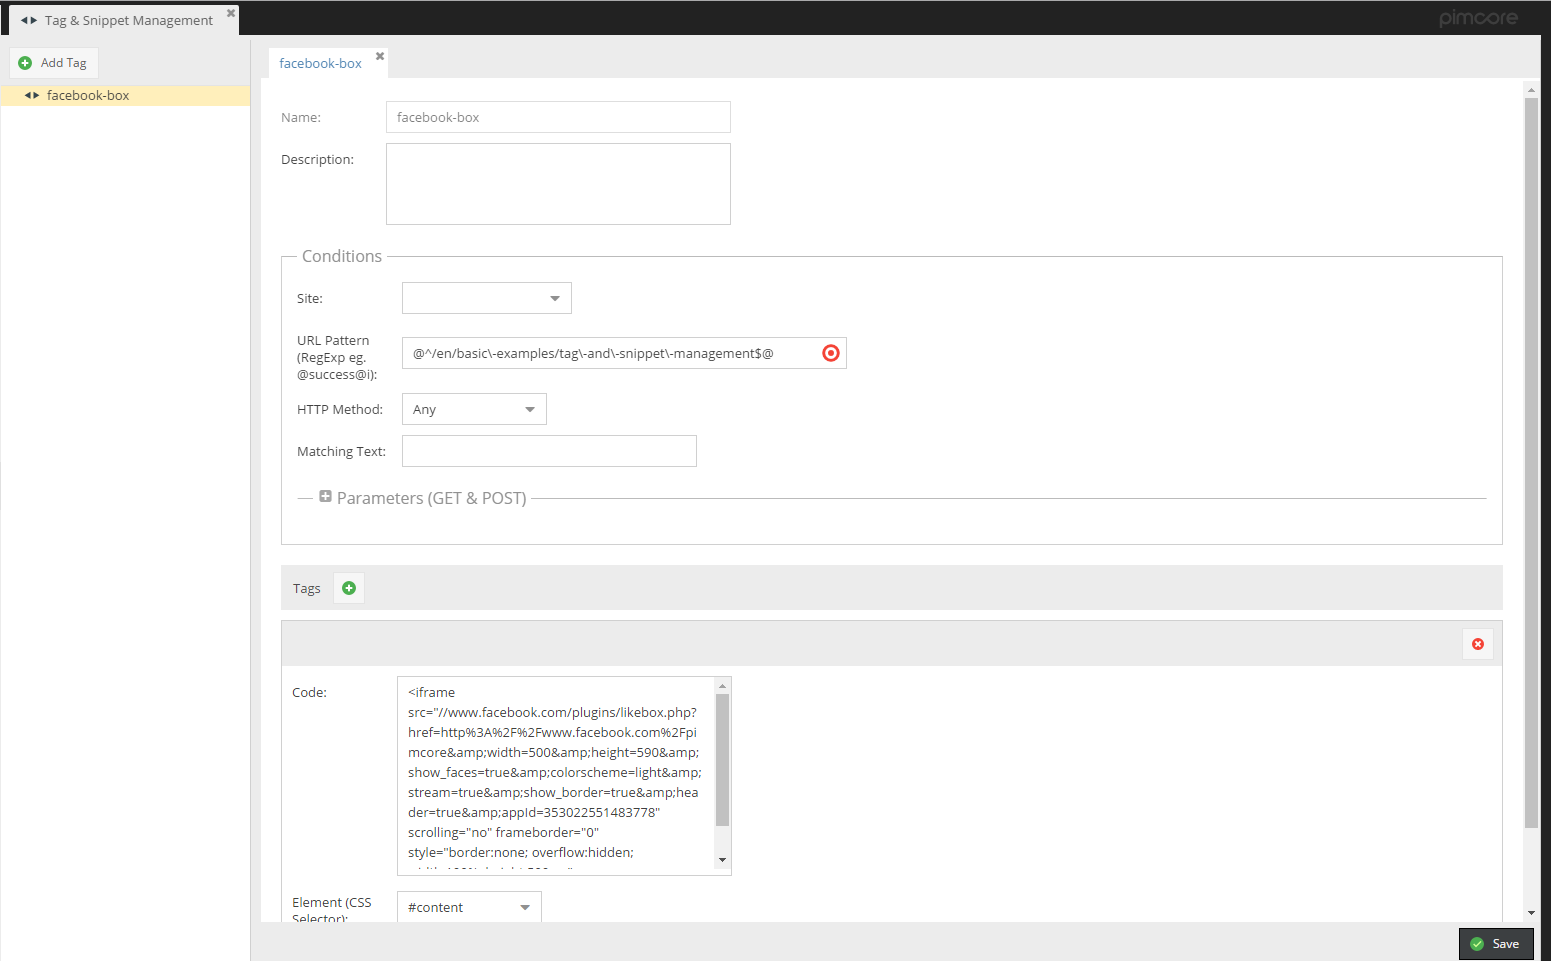Screen dimensions: 1551x961
Task: Click into the Name field
Action: click(557, 117)
